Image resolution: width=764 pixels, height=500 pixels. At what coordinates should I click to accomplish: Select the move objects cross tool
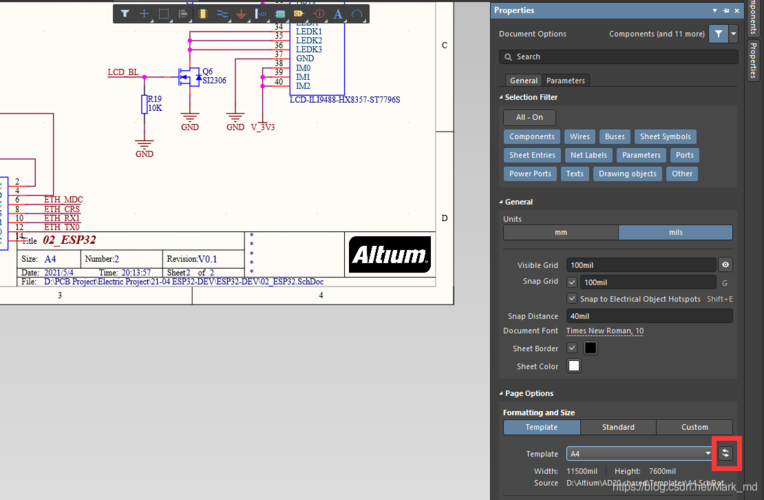click(144, 14)
